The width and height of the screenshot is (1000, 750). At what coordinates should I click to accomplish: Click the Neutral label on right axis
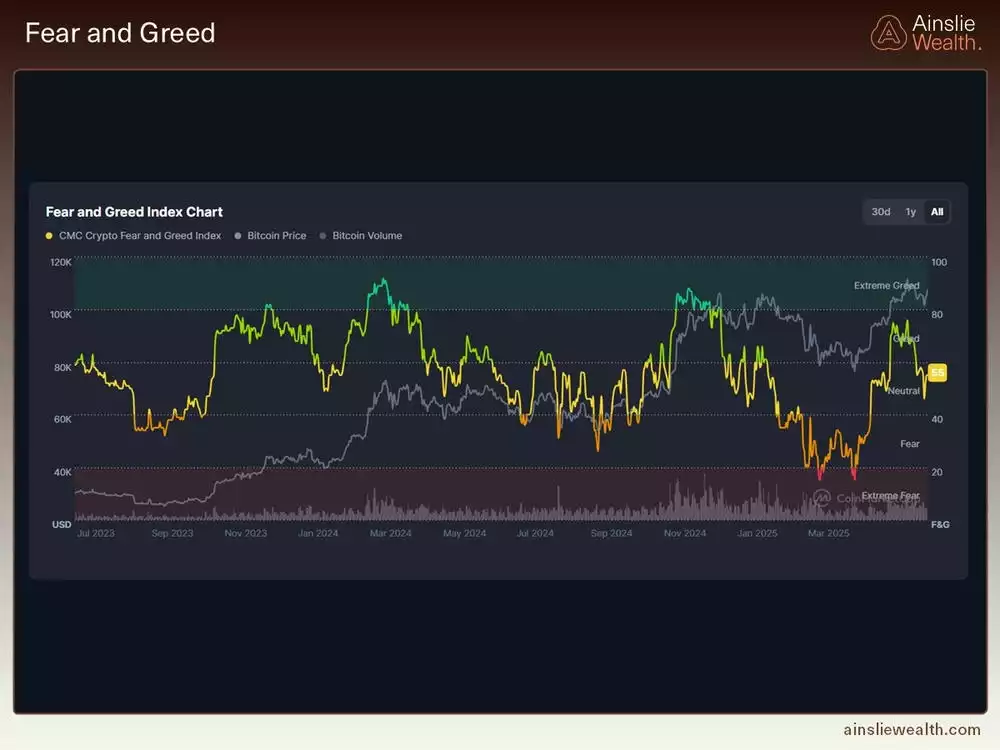[903, 391]
